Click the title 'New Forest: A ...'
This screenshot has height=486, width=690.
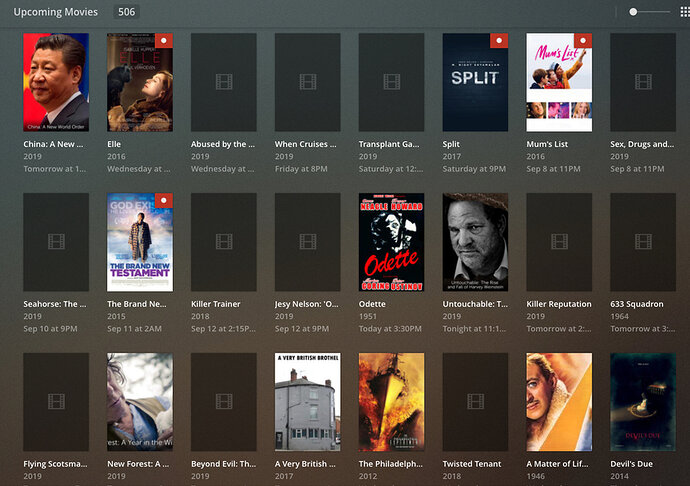pos(138,464)
